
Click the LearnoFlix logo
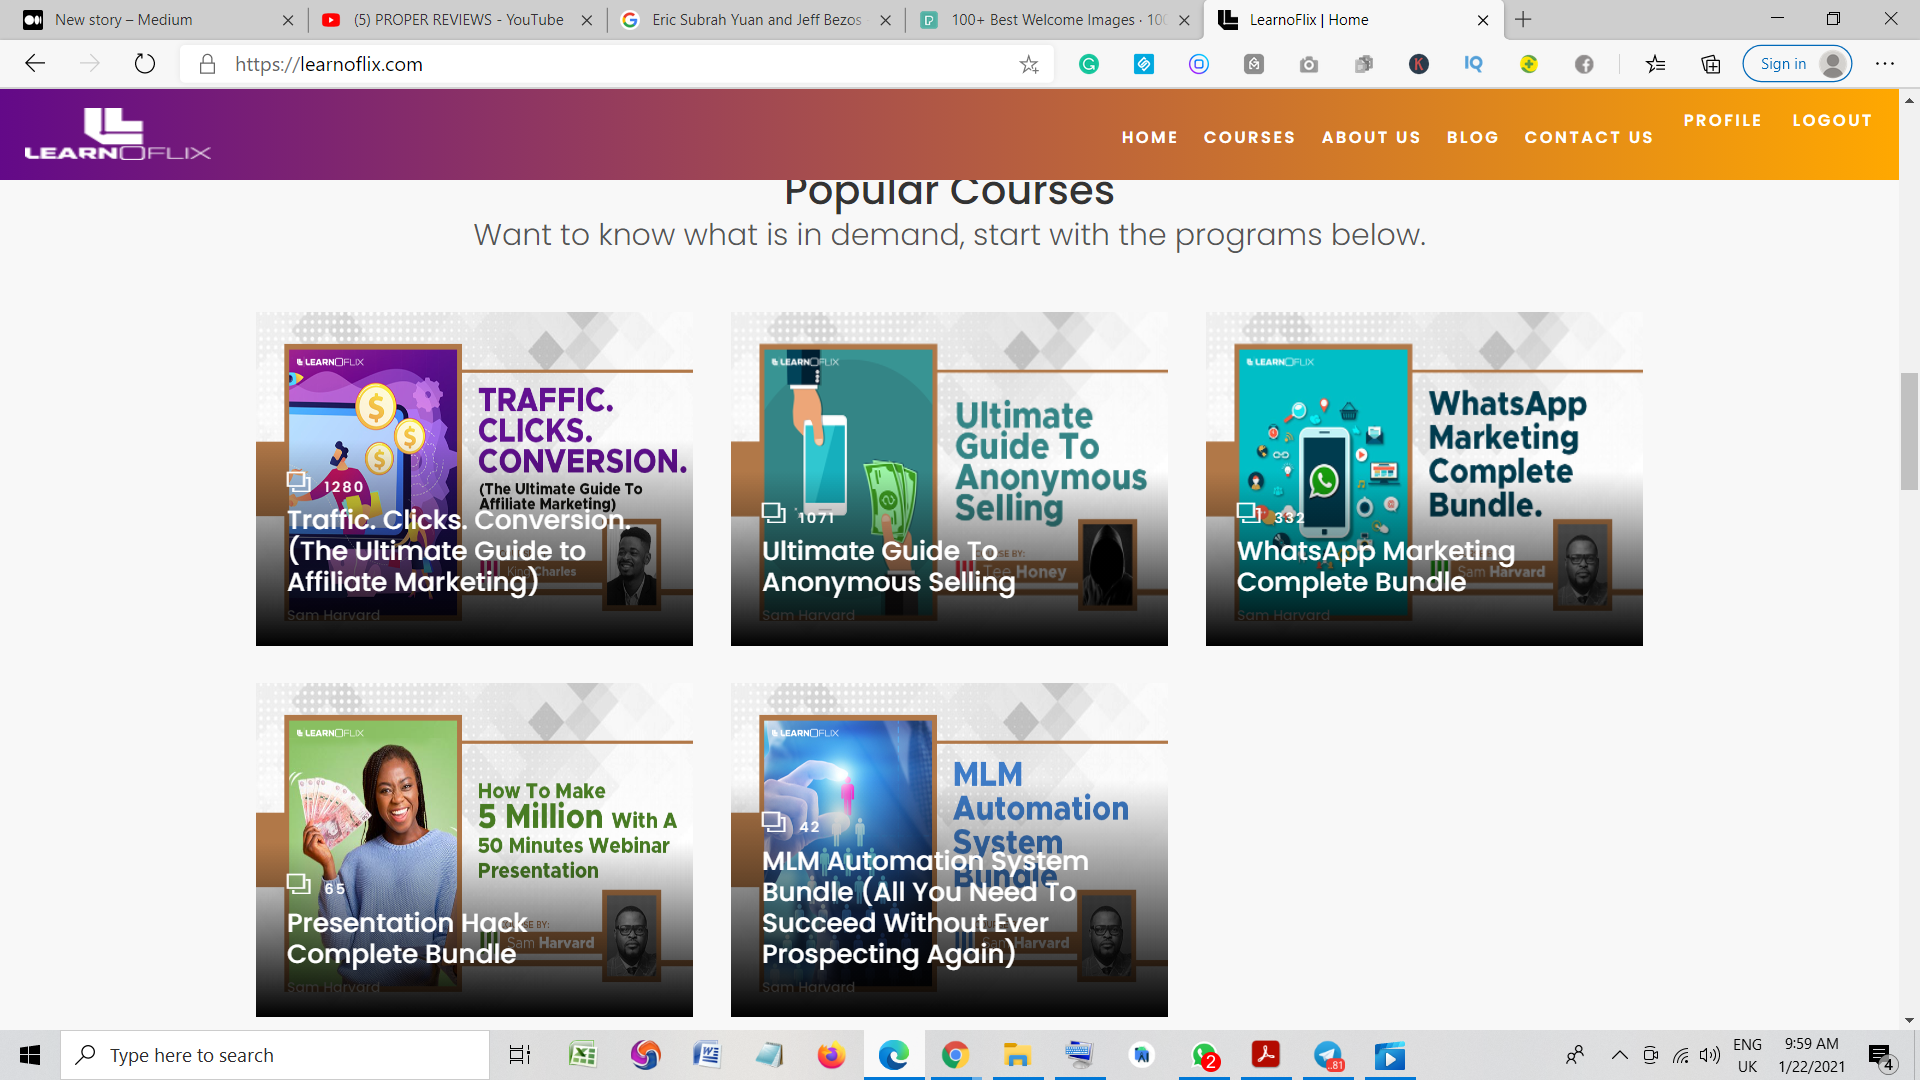pos(118,134)
